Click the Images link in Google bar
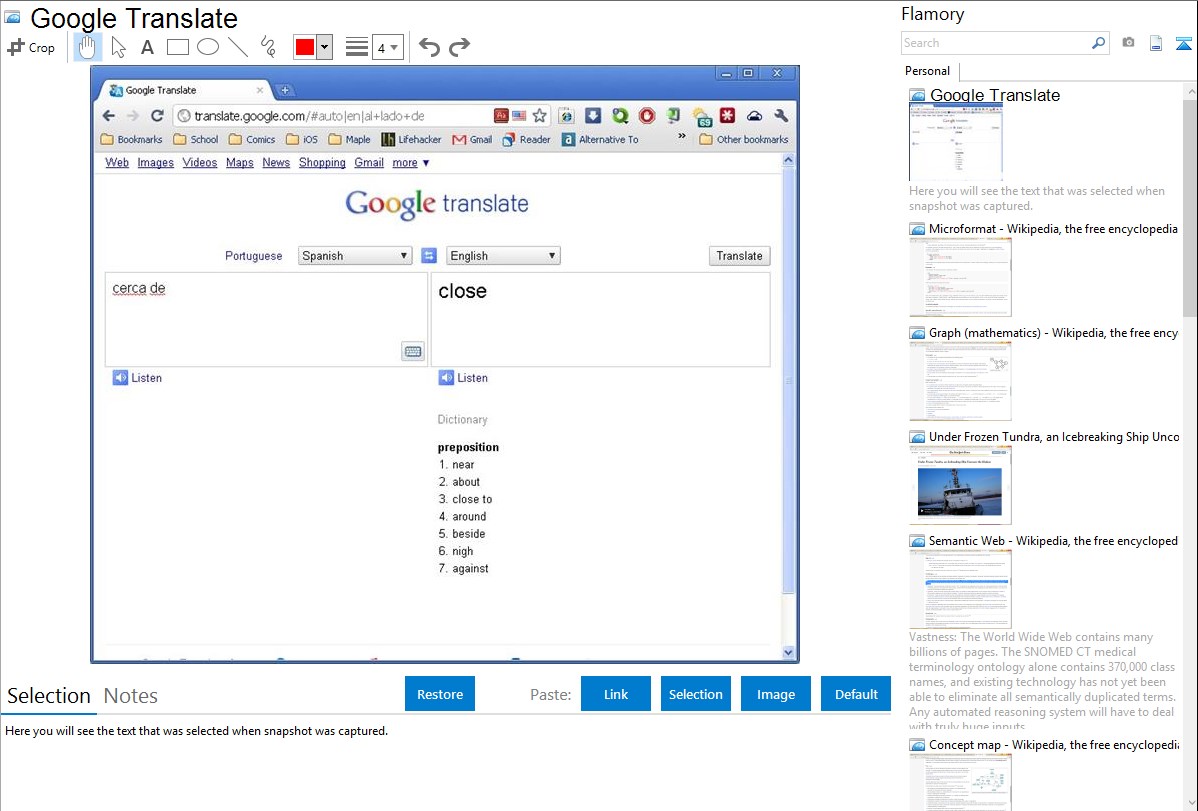Viewport: 1198px width, 811px height. pos(156,162)
